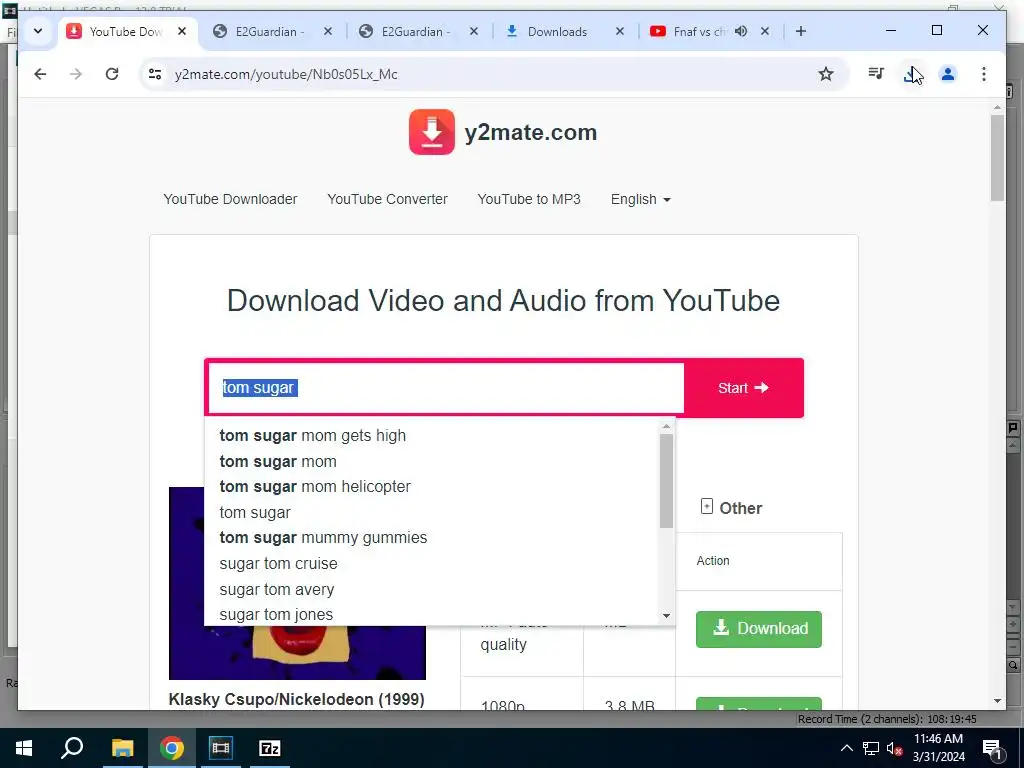Switch to the Fnaf vs YouTube tab
Screen dimensions: 1024x768
click(699, 31)
